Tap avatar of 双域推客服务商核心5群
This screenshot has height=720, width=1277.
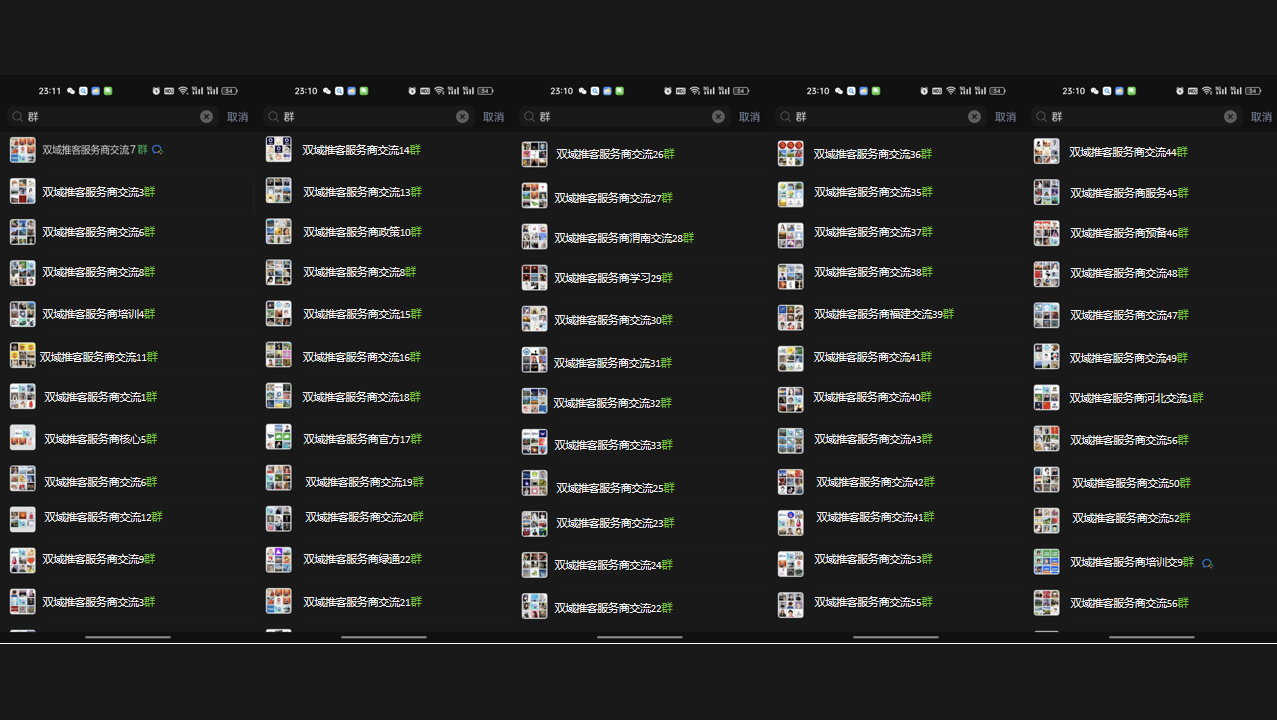click(22, 438)
